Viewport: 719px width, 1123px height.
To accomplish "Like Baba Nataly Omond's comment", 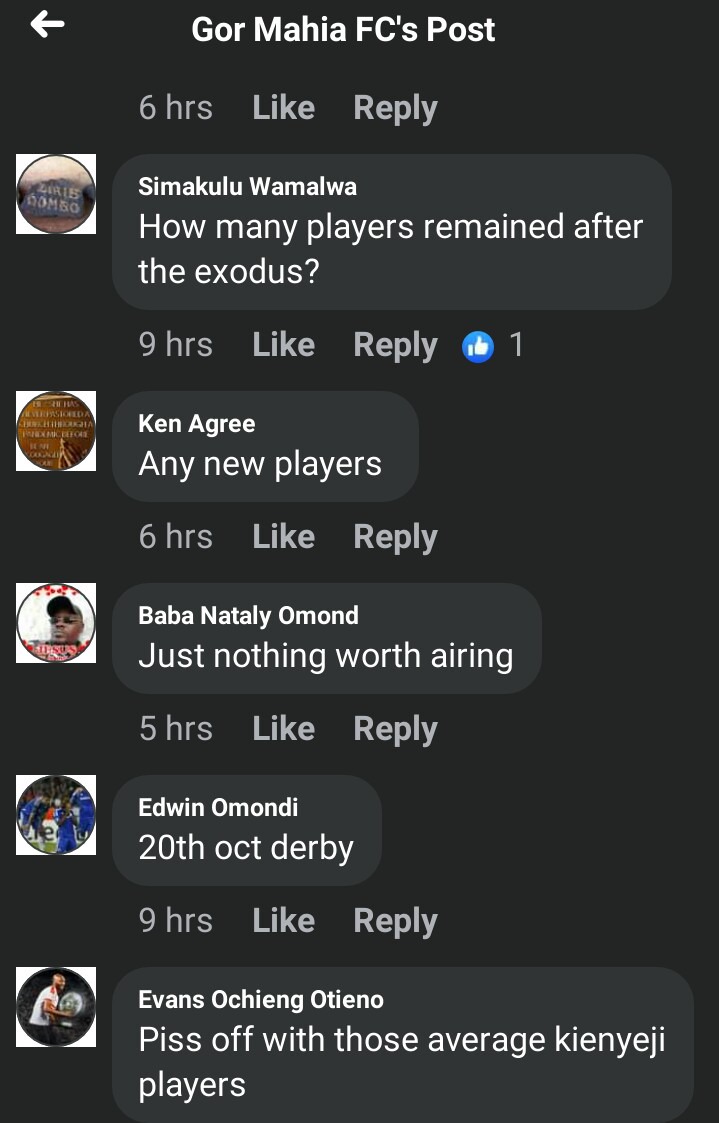I will coord(284,729).
